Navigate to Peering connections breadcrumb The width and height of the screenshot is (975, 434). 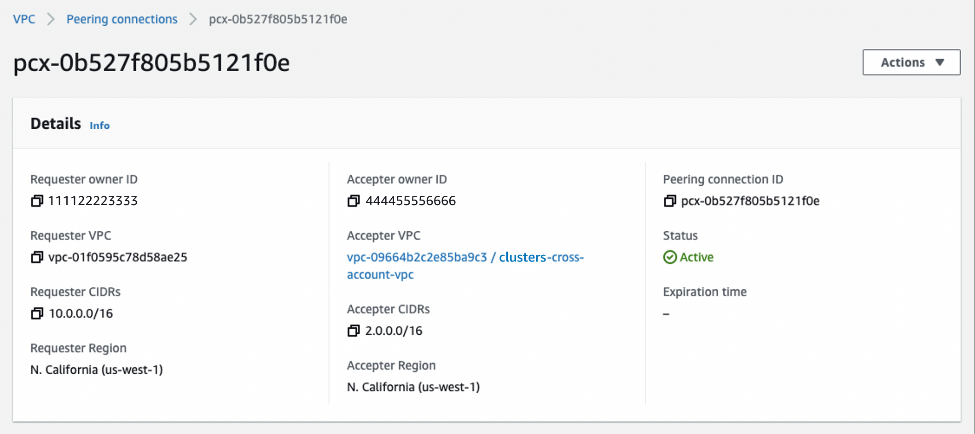pyautogui.click(x=121, y=19)
